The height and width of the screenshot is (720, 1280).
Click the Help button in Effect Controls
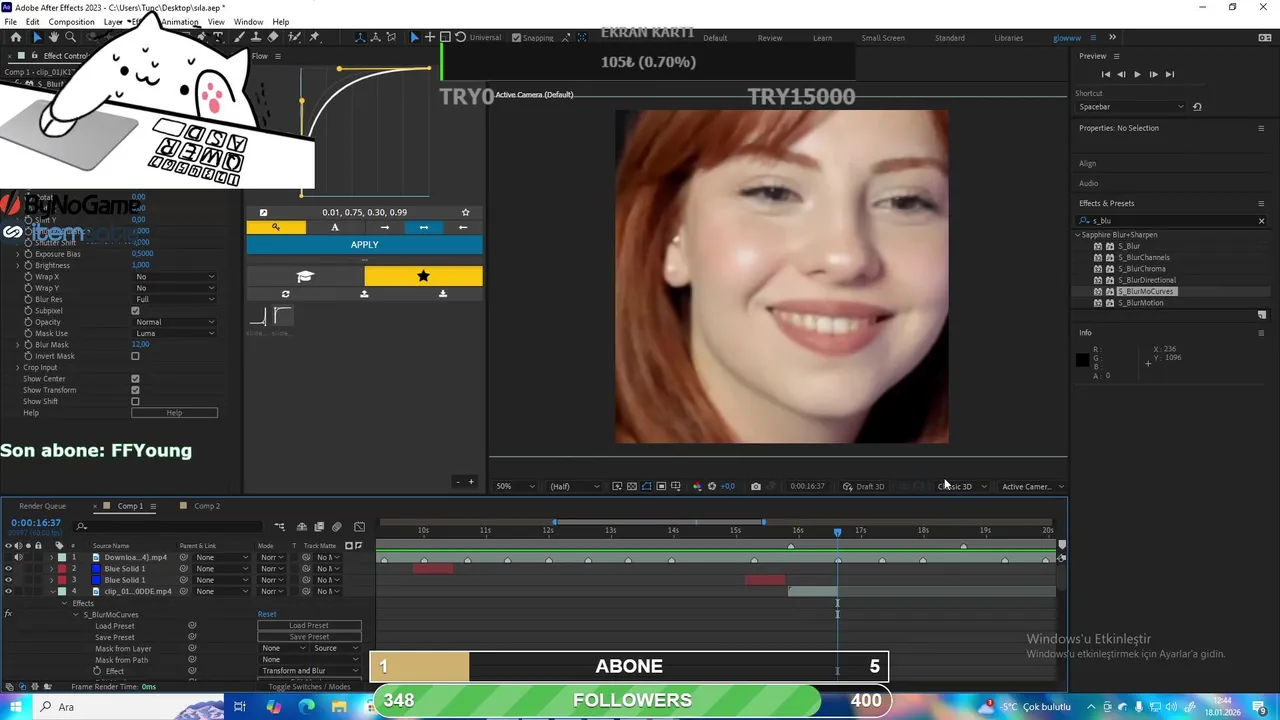point(174,413)
